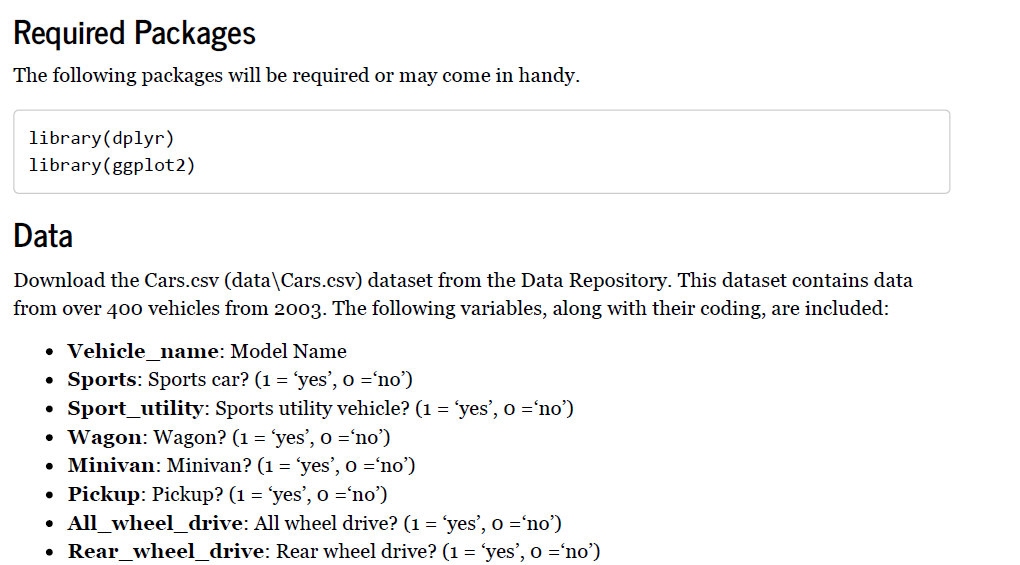Click the bold Minivan variable name
The image size is (1020, 565).
point(112,465)
